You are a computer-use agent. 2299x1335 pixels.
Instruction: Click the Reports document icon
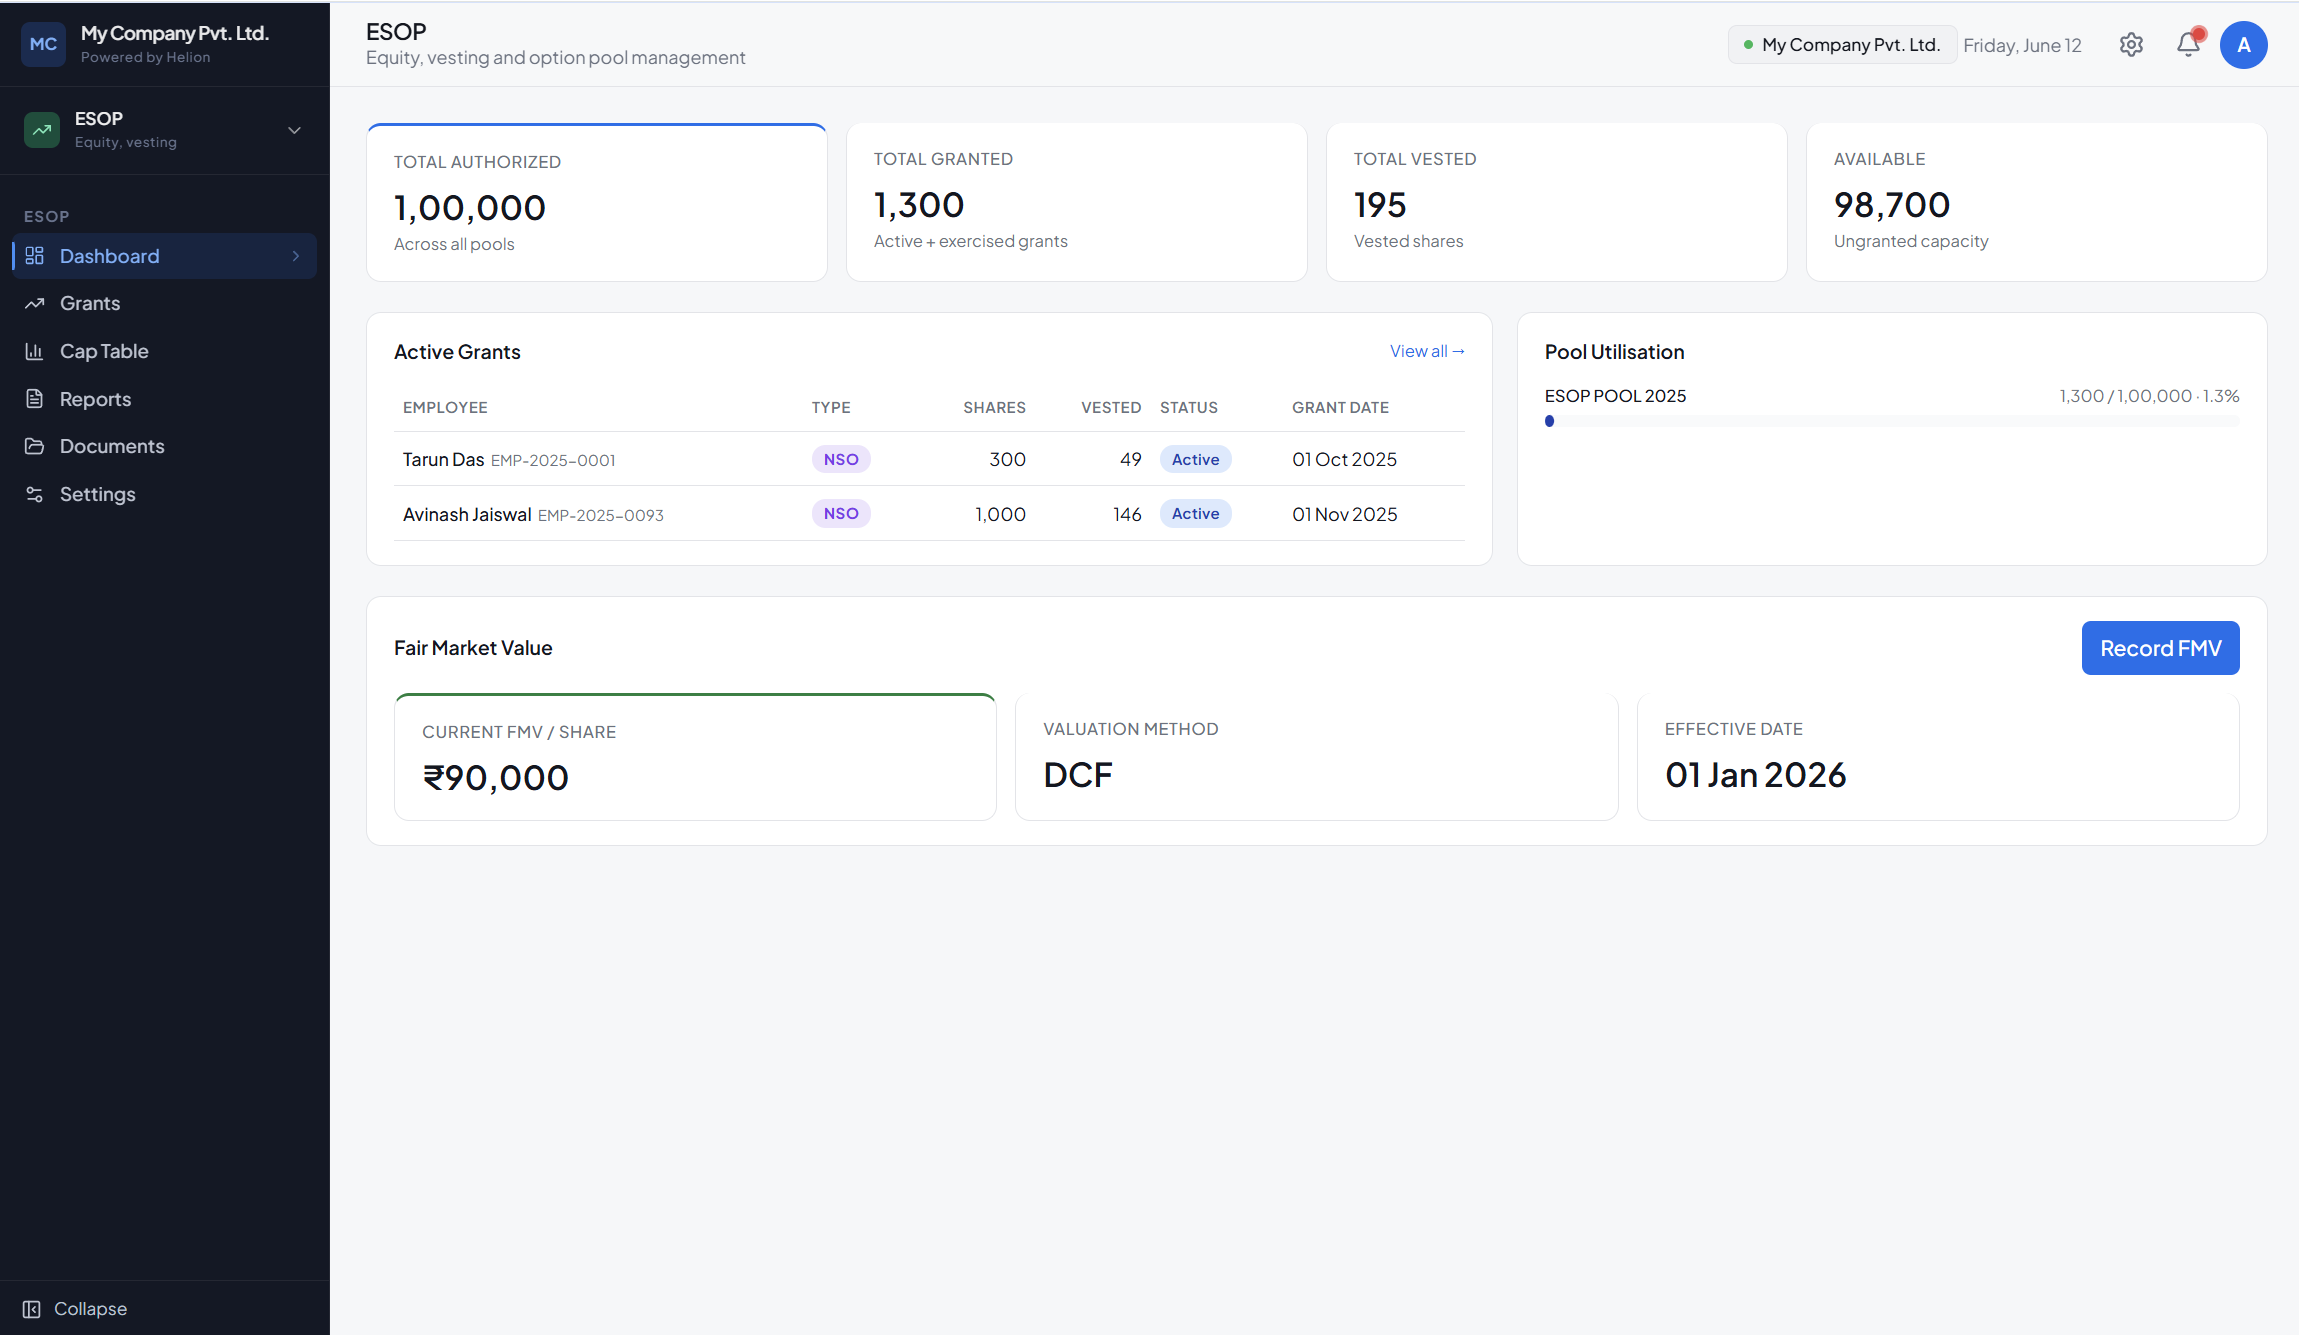(35, 399)
